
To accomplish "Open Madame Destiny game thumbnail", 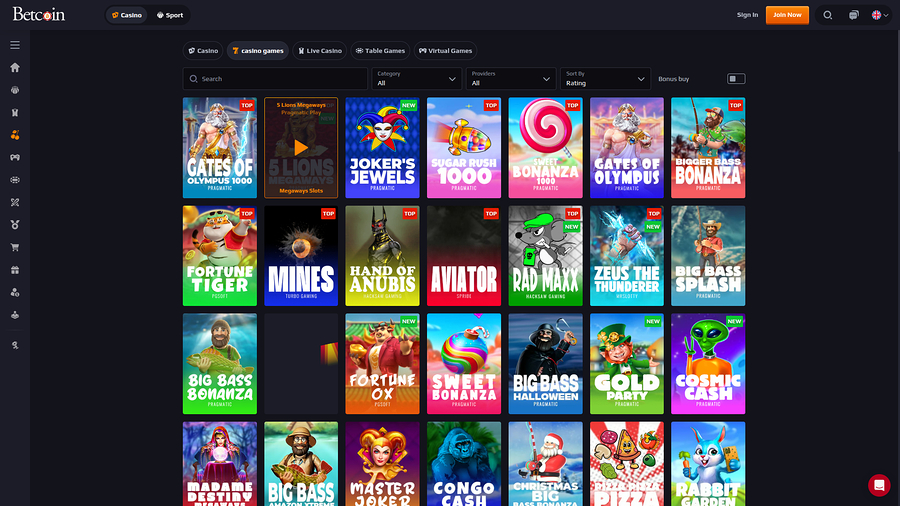I will point(220,464).
